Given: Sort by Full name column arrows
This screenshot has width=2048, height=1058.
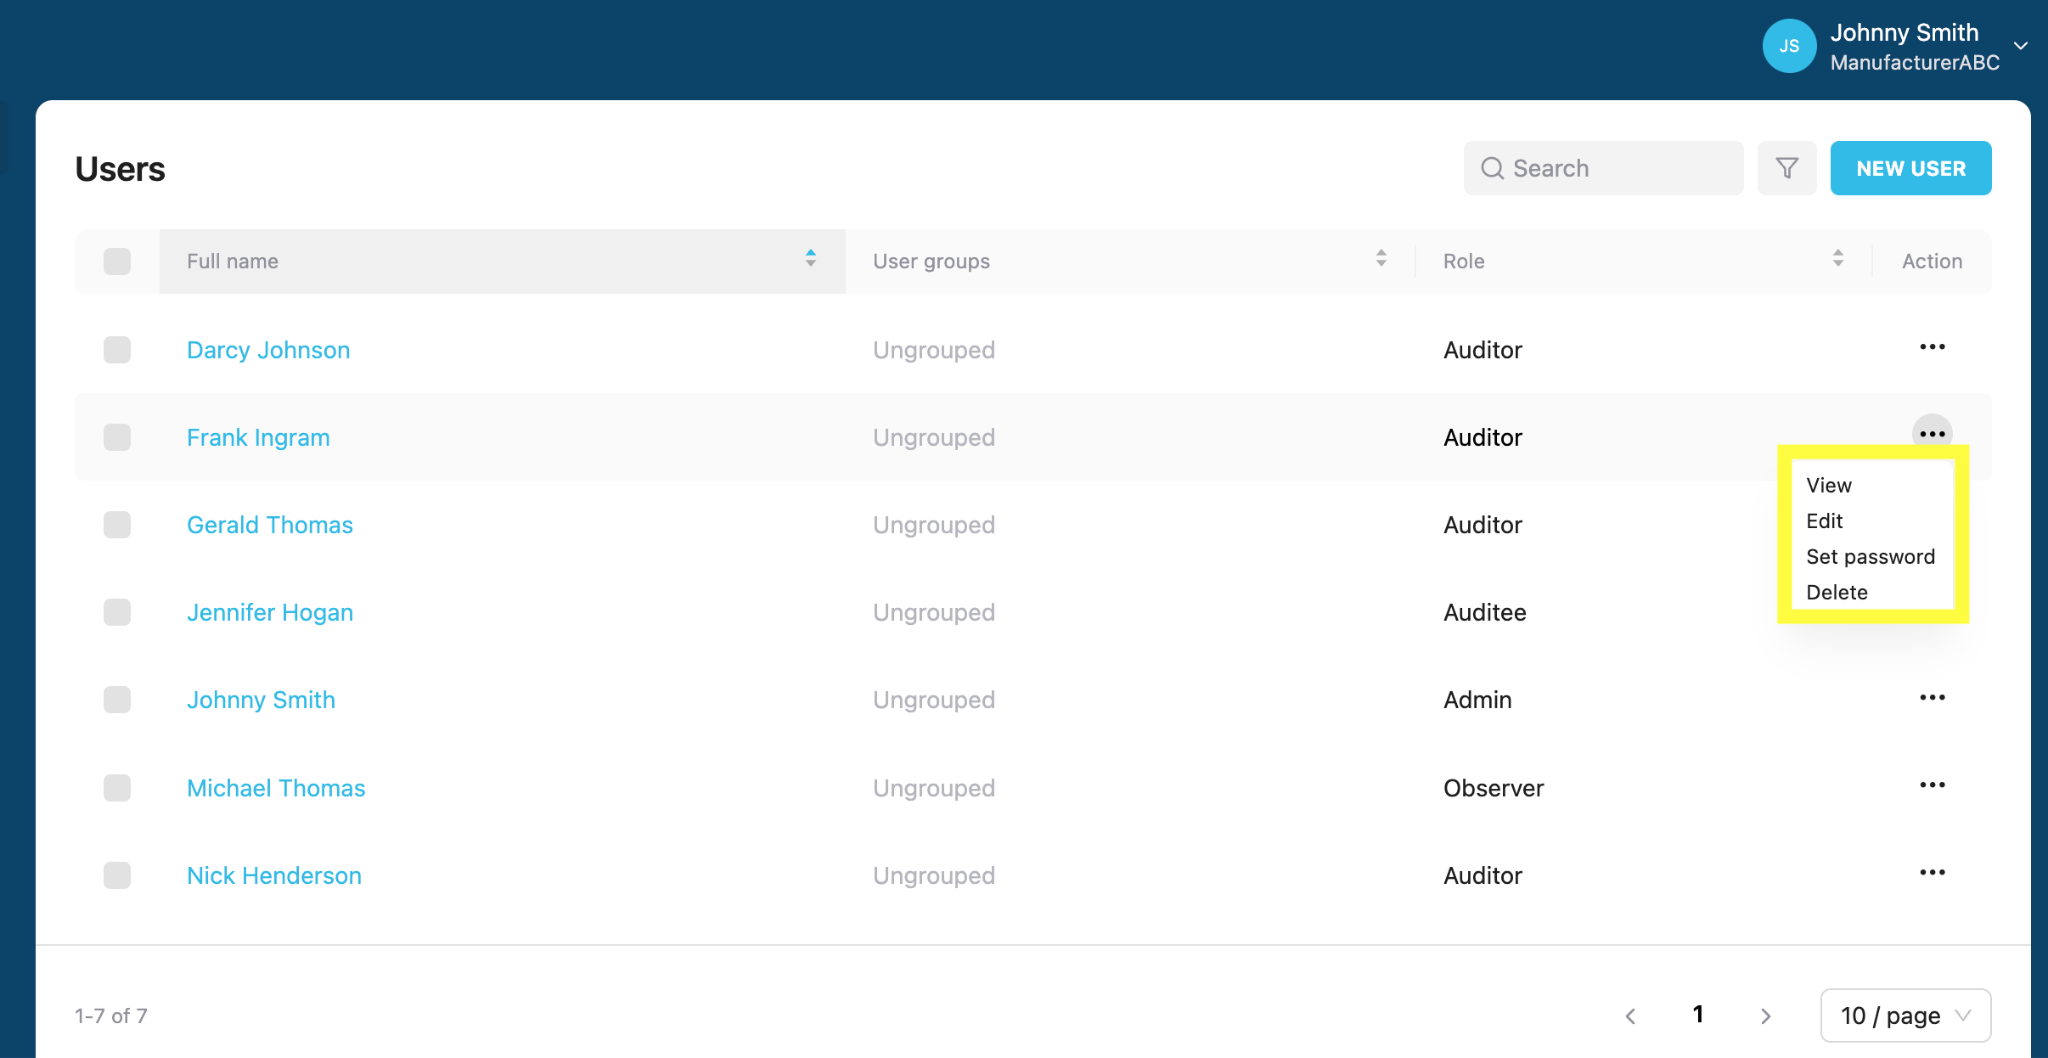Looking at the screenshot, I should tap(811, 258).
